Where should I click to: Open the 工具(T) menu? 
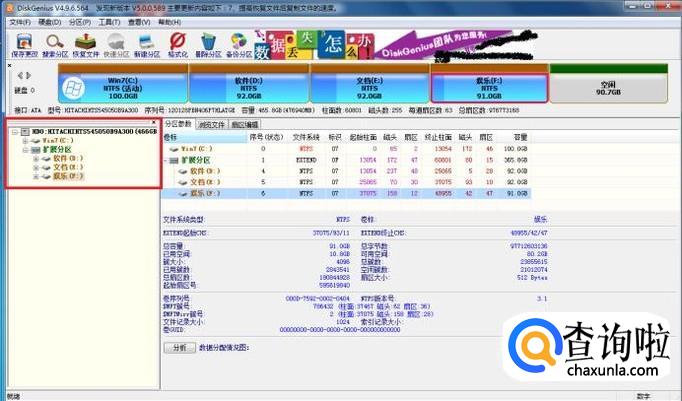109,22
